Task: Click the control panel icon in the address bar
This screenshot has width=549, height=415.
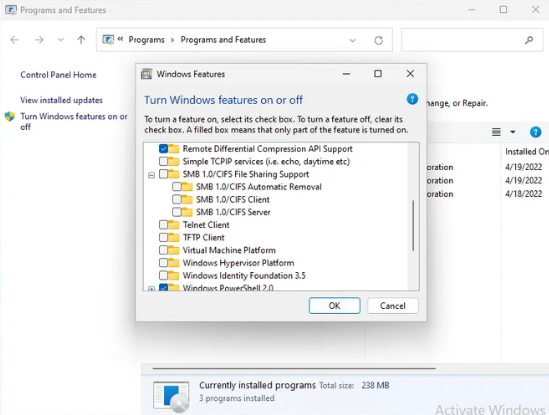Action: point(108,40)
